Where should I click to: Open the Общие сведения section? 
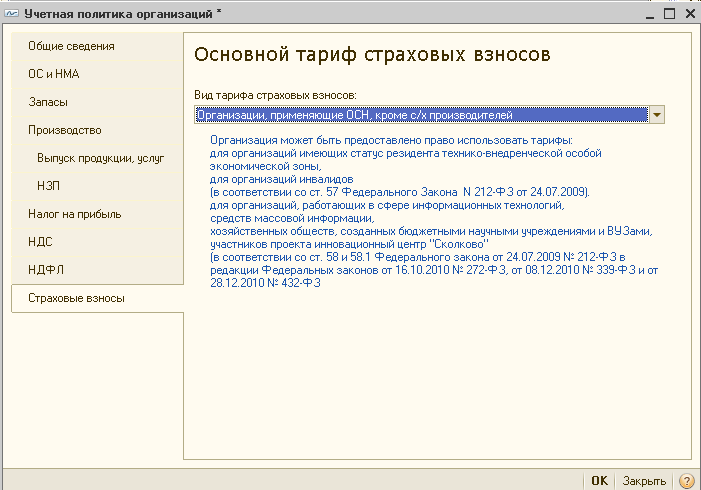click(97, 46)
